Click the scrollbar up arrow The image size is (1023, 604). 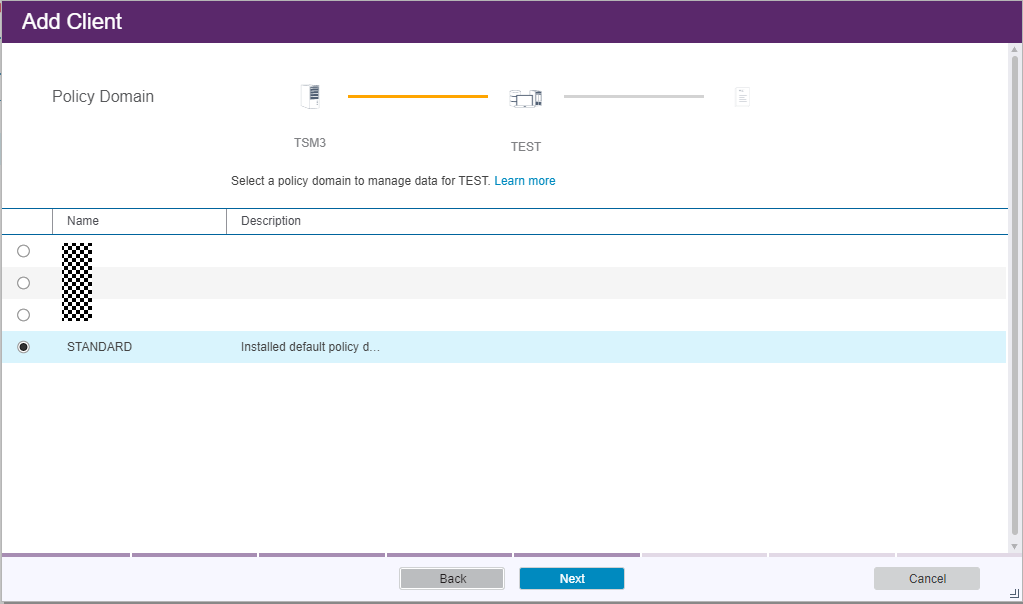(x=1015, y=50)
